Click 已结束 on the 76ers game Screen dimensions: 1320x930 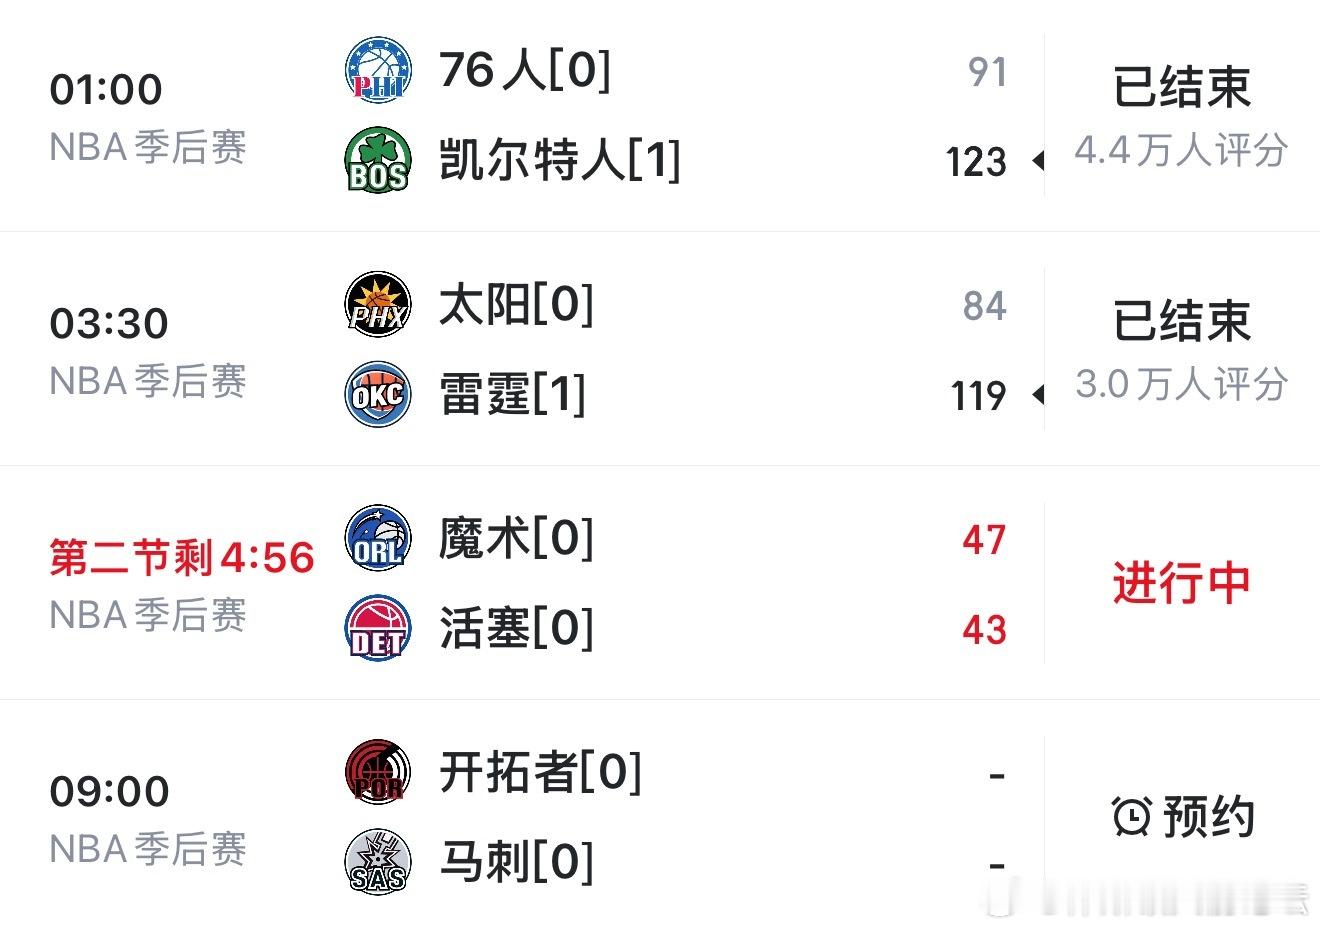click(1180, 87)
